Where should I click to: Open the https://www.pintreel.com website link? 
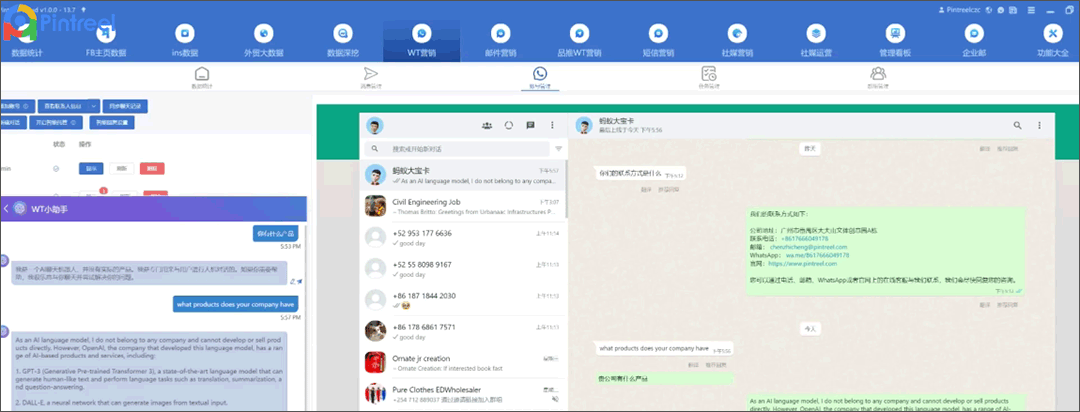[x=802, y=263]
